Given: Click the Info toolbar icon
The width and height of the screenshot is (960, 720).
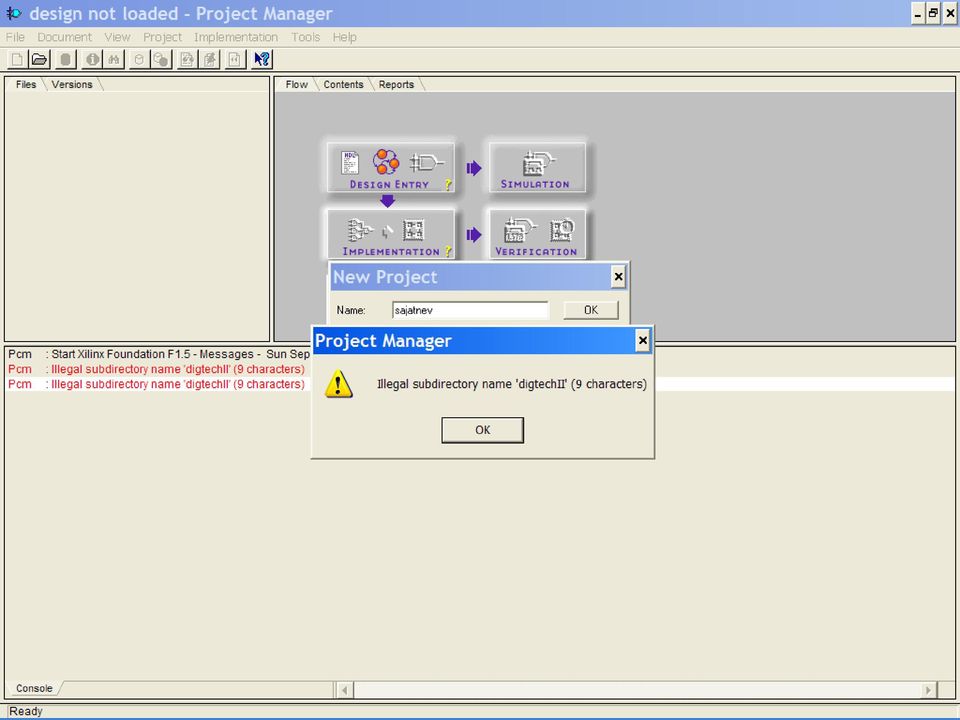Looking at the screenshot, I should (92, 59).
